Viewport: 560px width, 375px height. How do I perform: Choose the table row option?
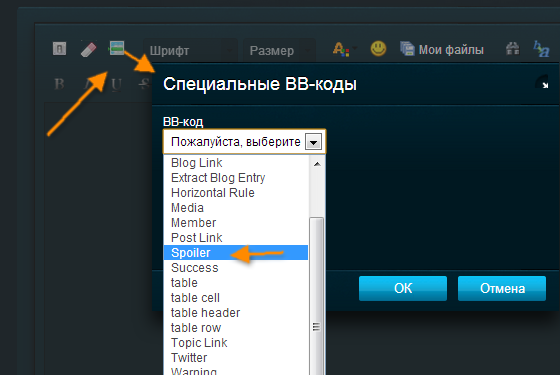pyautogui.click(x=236, y=328)
